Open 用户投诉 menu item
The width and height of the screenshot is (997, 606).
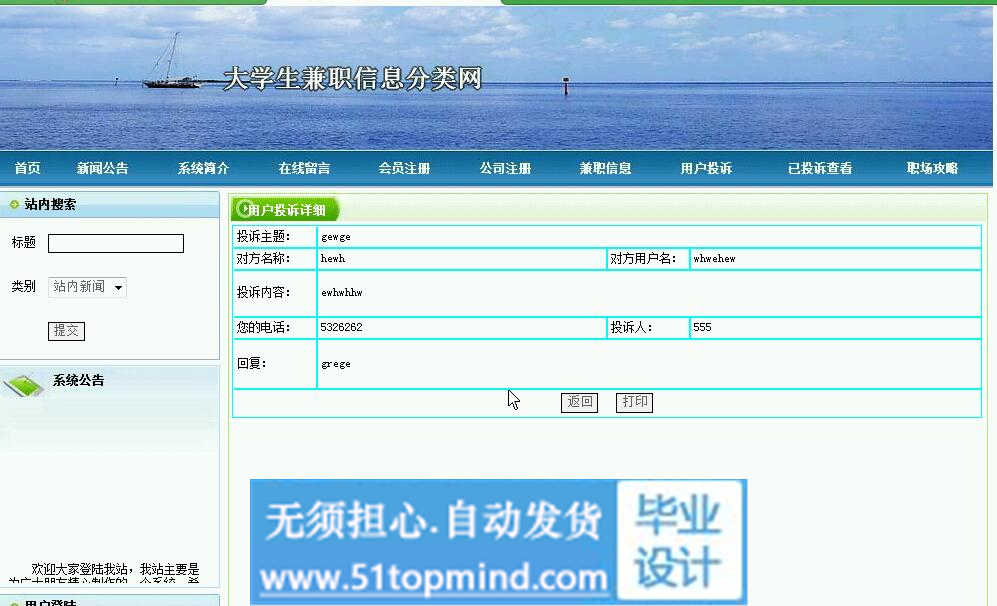click(x=706, y=168)
